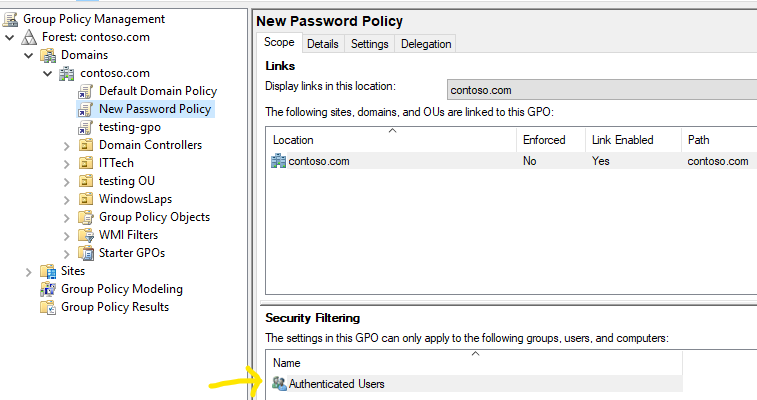Open the Starter GPOs icon
Screen dimensions: 757x400
point(86,253)
